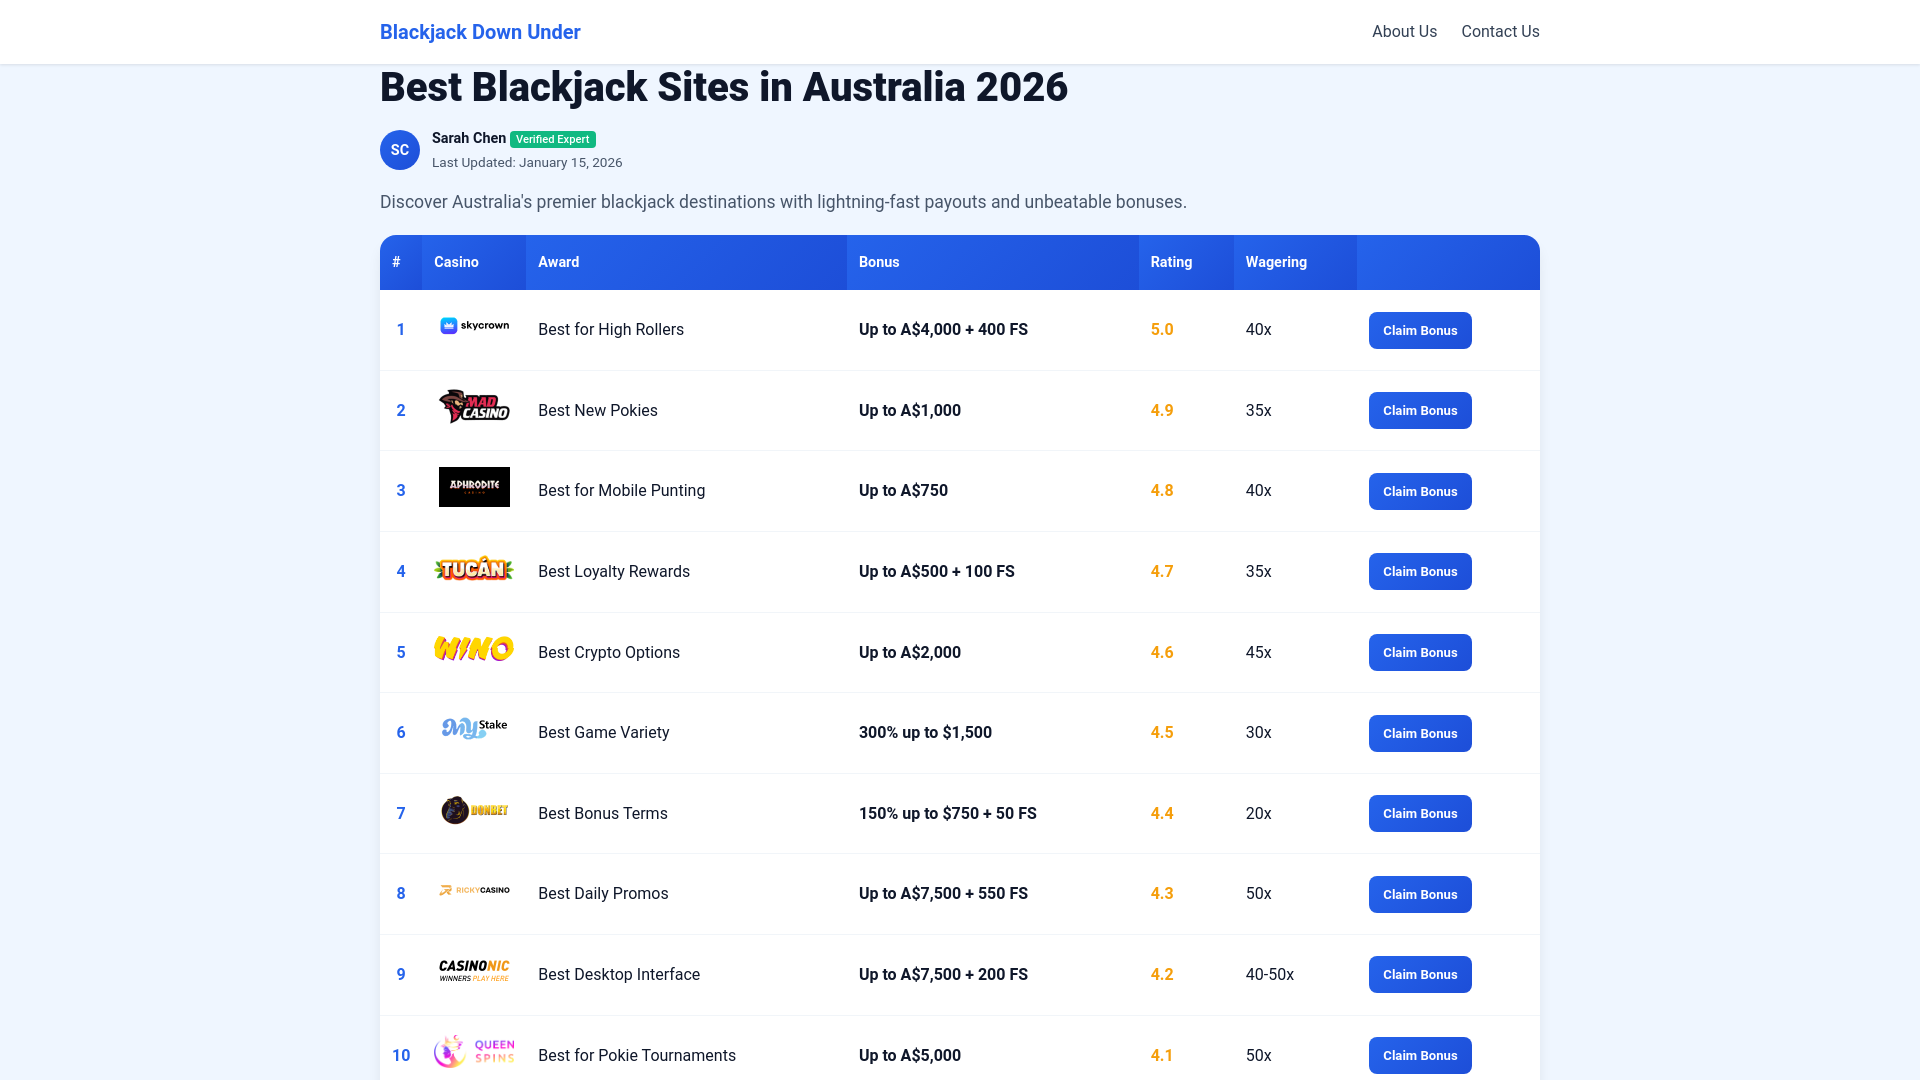Viewport: 1920px width, 1080px height.
Task: Click the Queen Spins logo
Action: [474, 1051]
